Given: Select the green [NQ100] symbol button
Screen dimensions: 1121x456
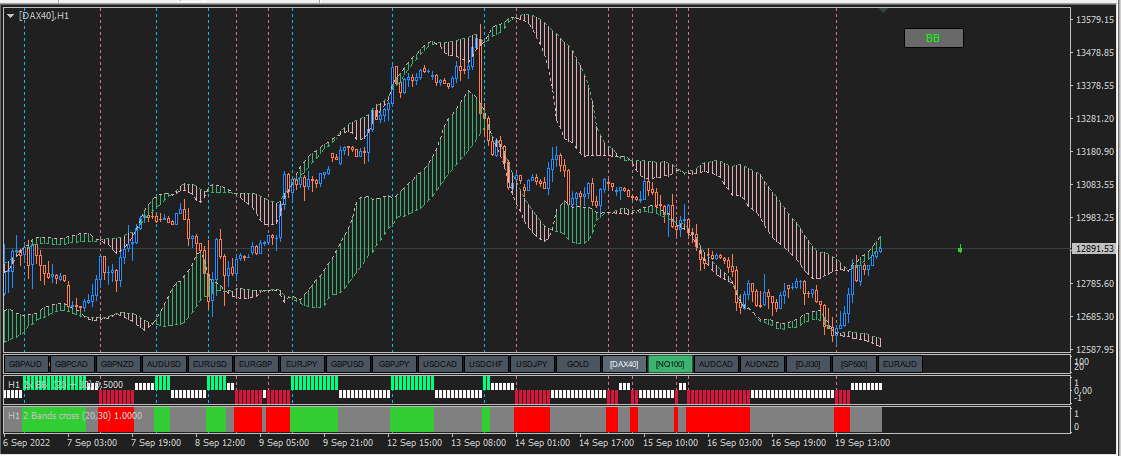Looking at the screenshot, I should (x=670, y=364).
